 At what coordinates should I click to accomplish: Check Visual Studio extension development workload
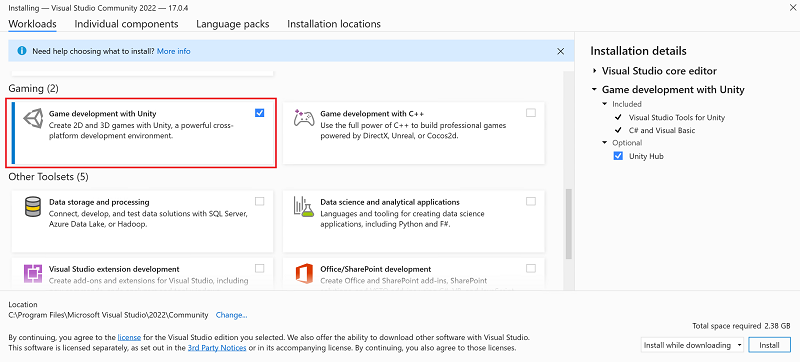coord(260,268)
